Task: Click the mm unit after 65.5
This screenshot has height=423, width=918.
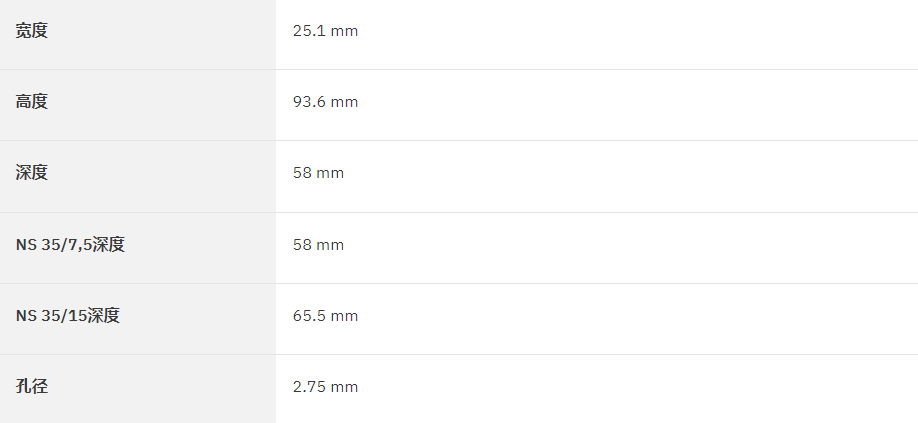Action: tap(344, 316)
